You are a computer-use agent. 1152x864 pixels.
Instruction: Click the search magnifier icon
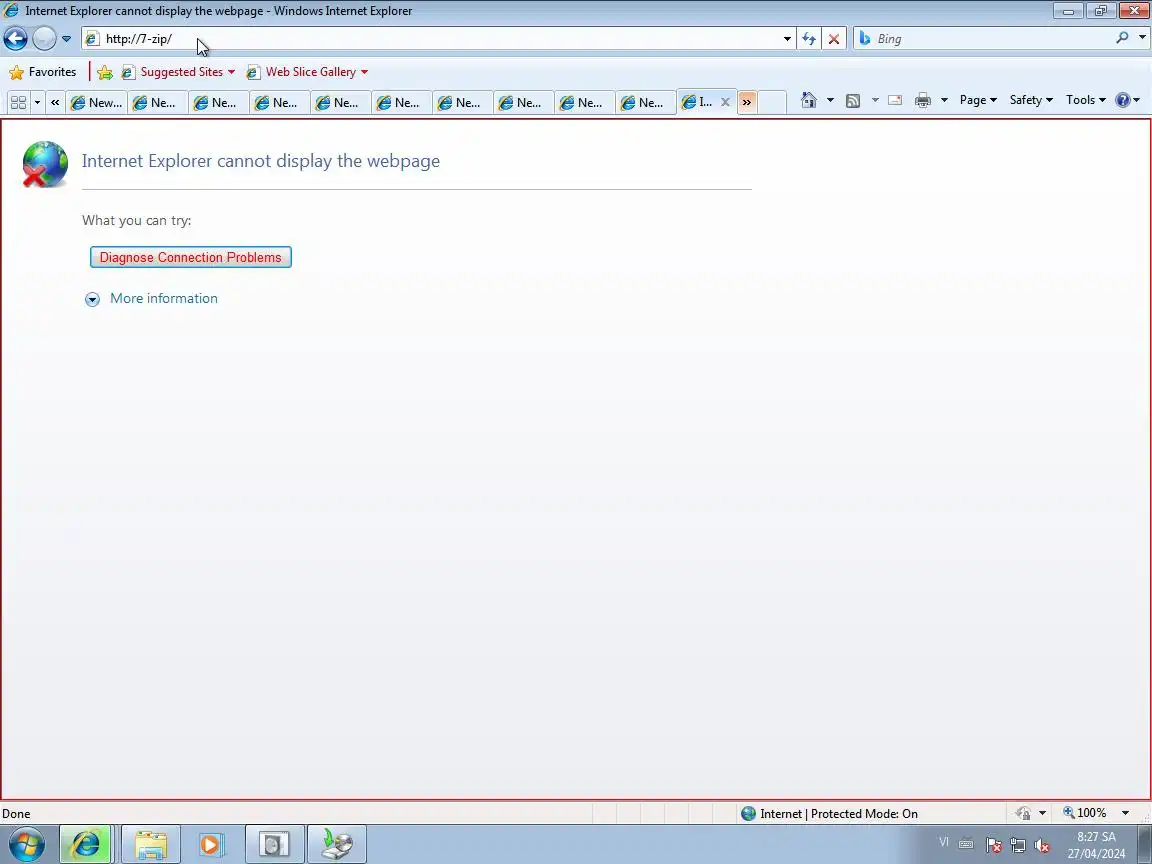pyautogui.click(x=1122, y=38)
